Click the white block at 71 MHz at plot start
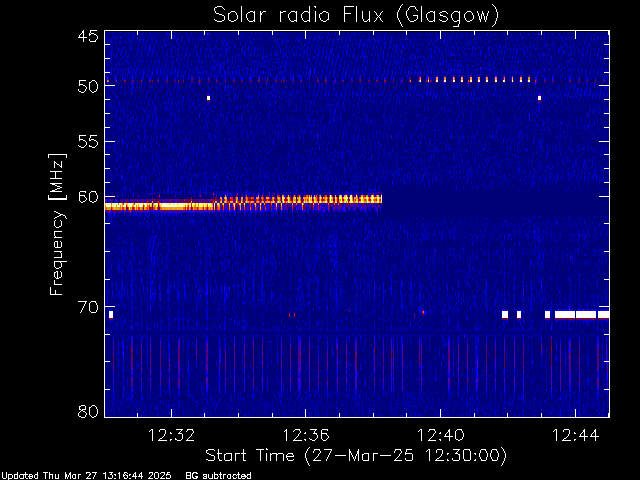Image resolution: width=640 pixels, height=480 pixels. pos(111,315)
